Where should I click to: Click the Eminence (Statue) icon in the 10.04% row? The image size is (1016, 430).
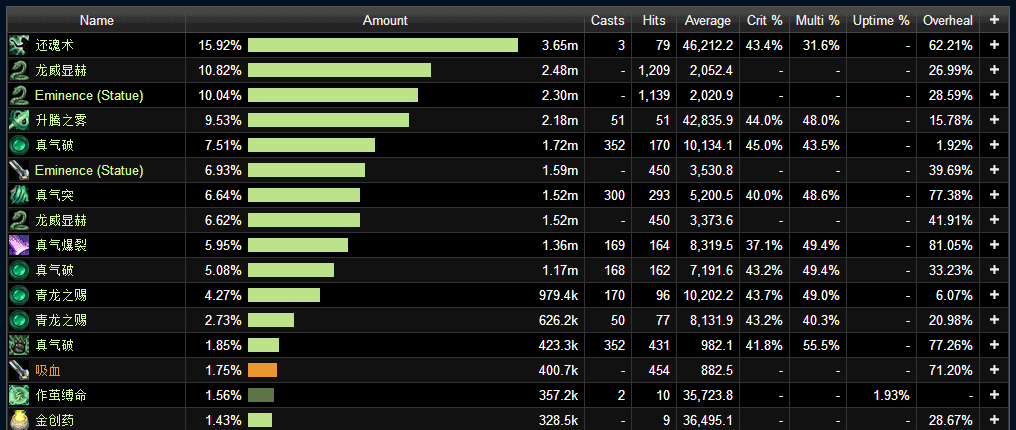[18, 96]
